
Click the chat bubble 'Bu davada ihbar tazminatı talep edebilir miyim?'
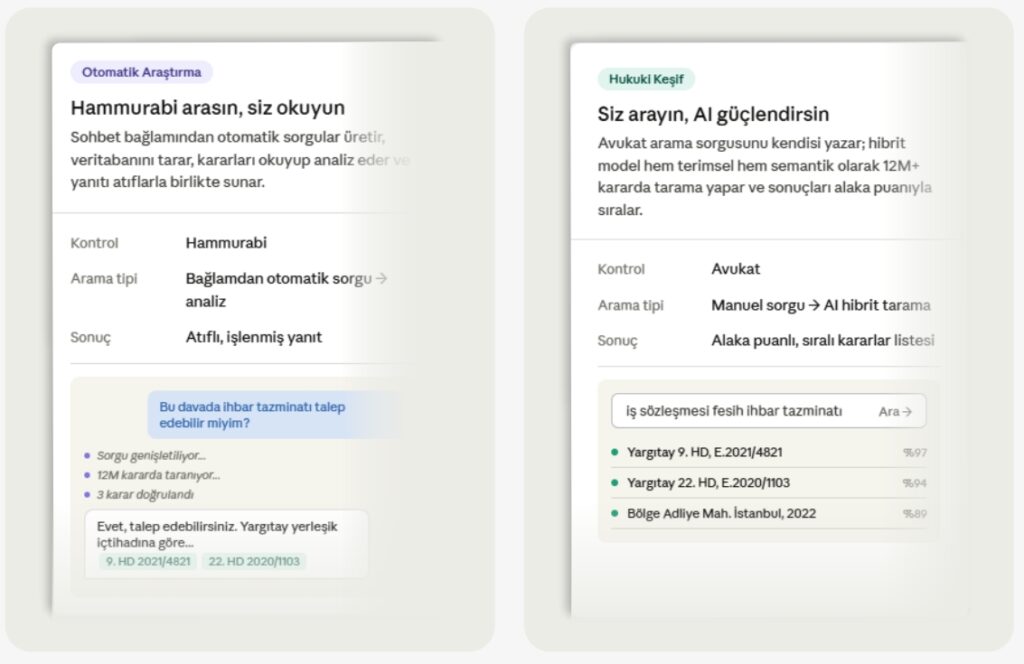(x=274, y=415)
